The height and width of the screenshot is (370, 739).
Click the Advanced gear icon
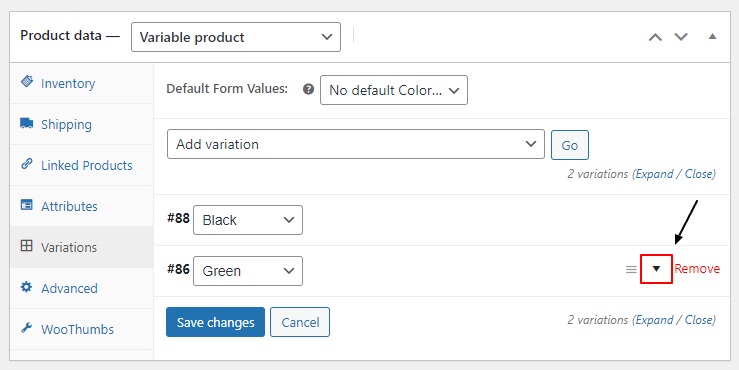click(x=27, y=287)
